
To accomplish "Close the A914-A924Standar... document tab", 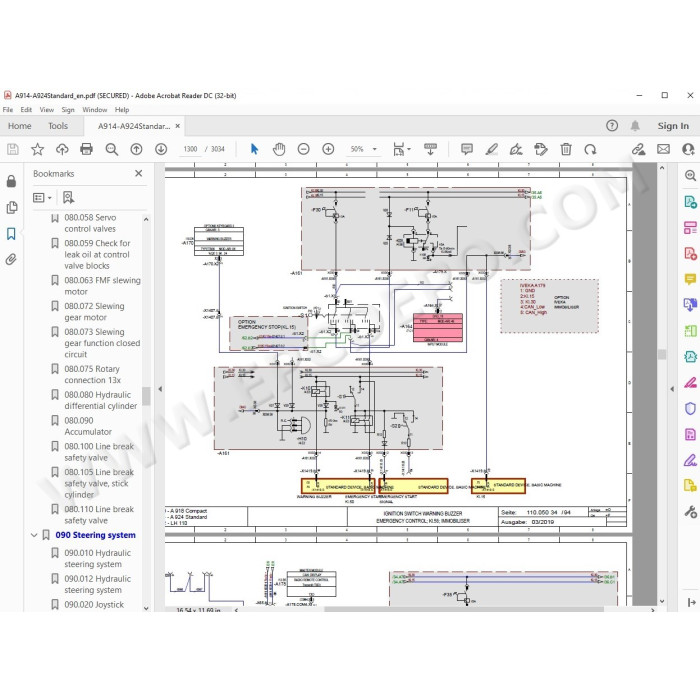I will click(178, 126).
